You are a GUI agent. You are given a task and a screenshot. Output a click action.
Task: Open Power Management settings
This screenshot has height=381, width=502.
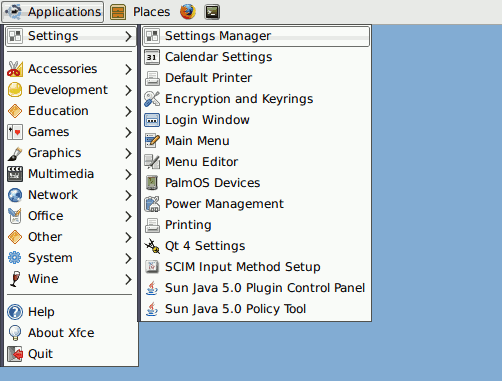coord(256,204)
